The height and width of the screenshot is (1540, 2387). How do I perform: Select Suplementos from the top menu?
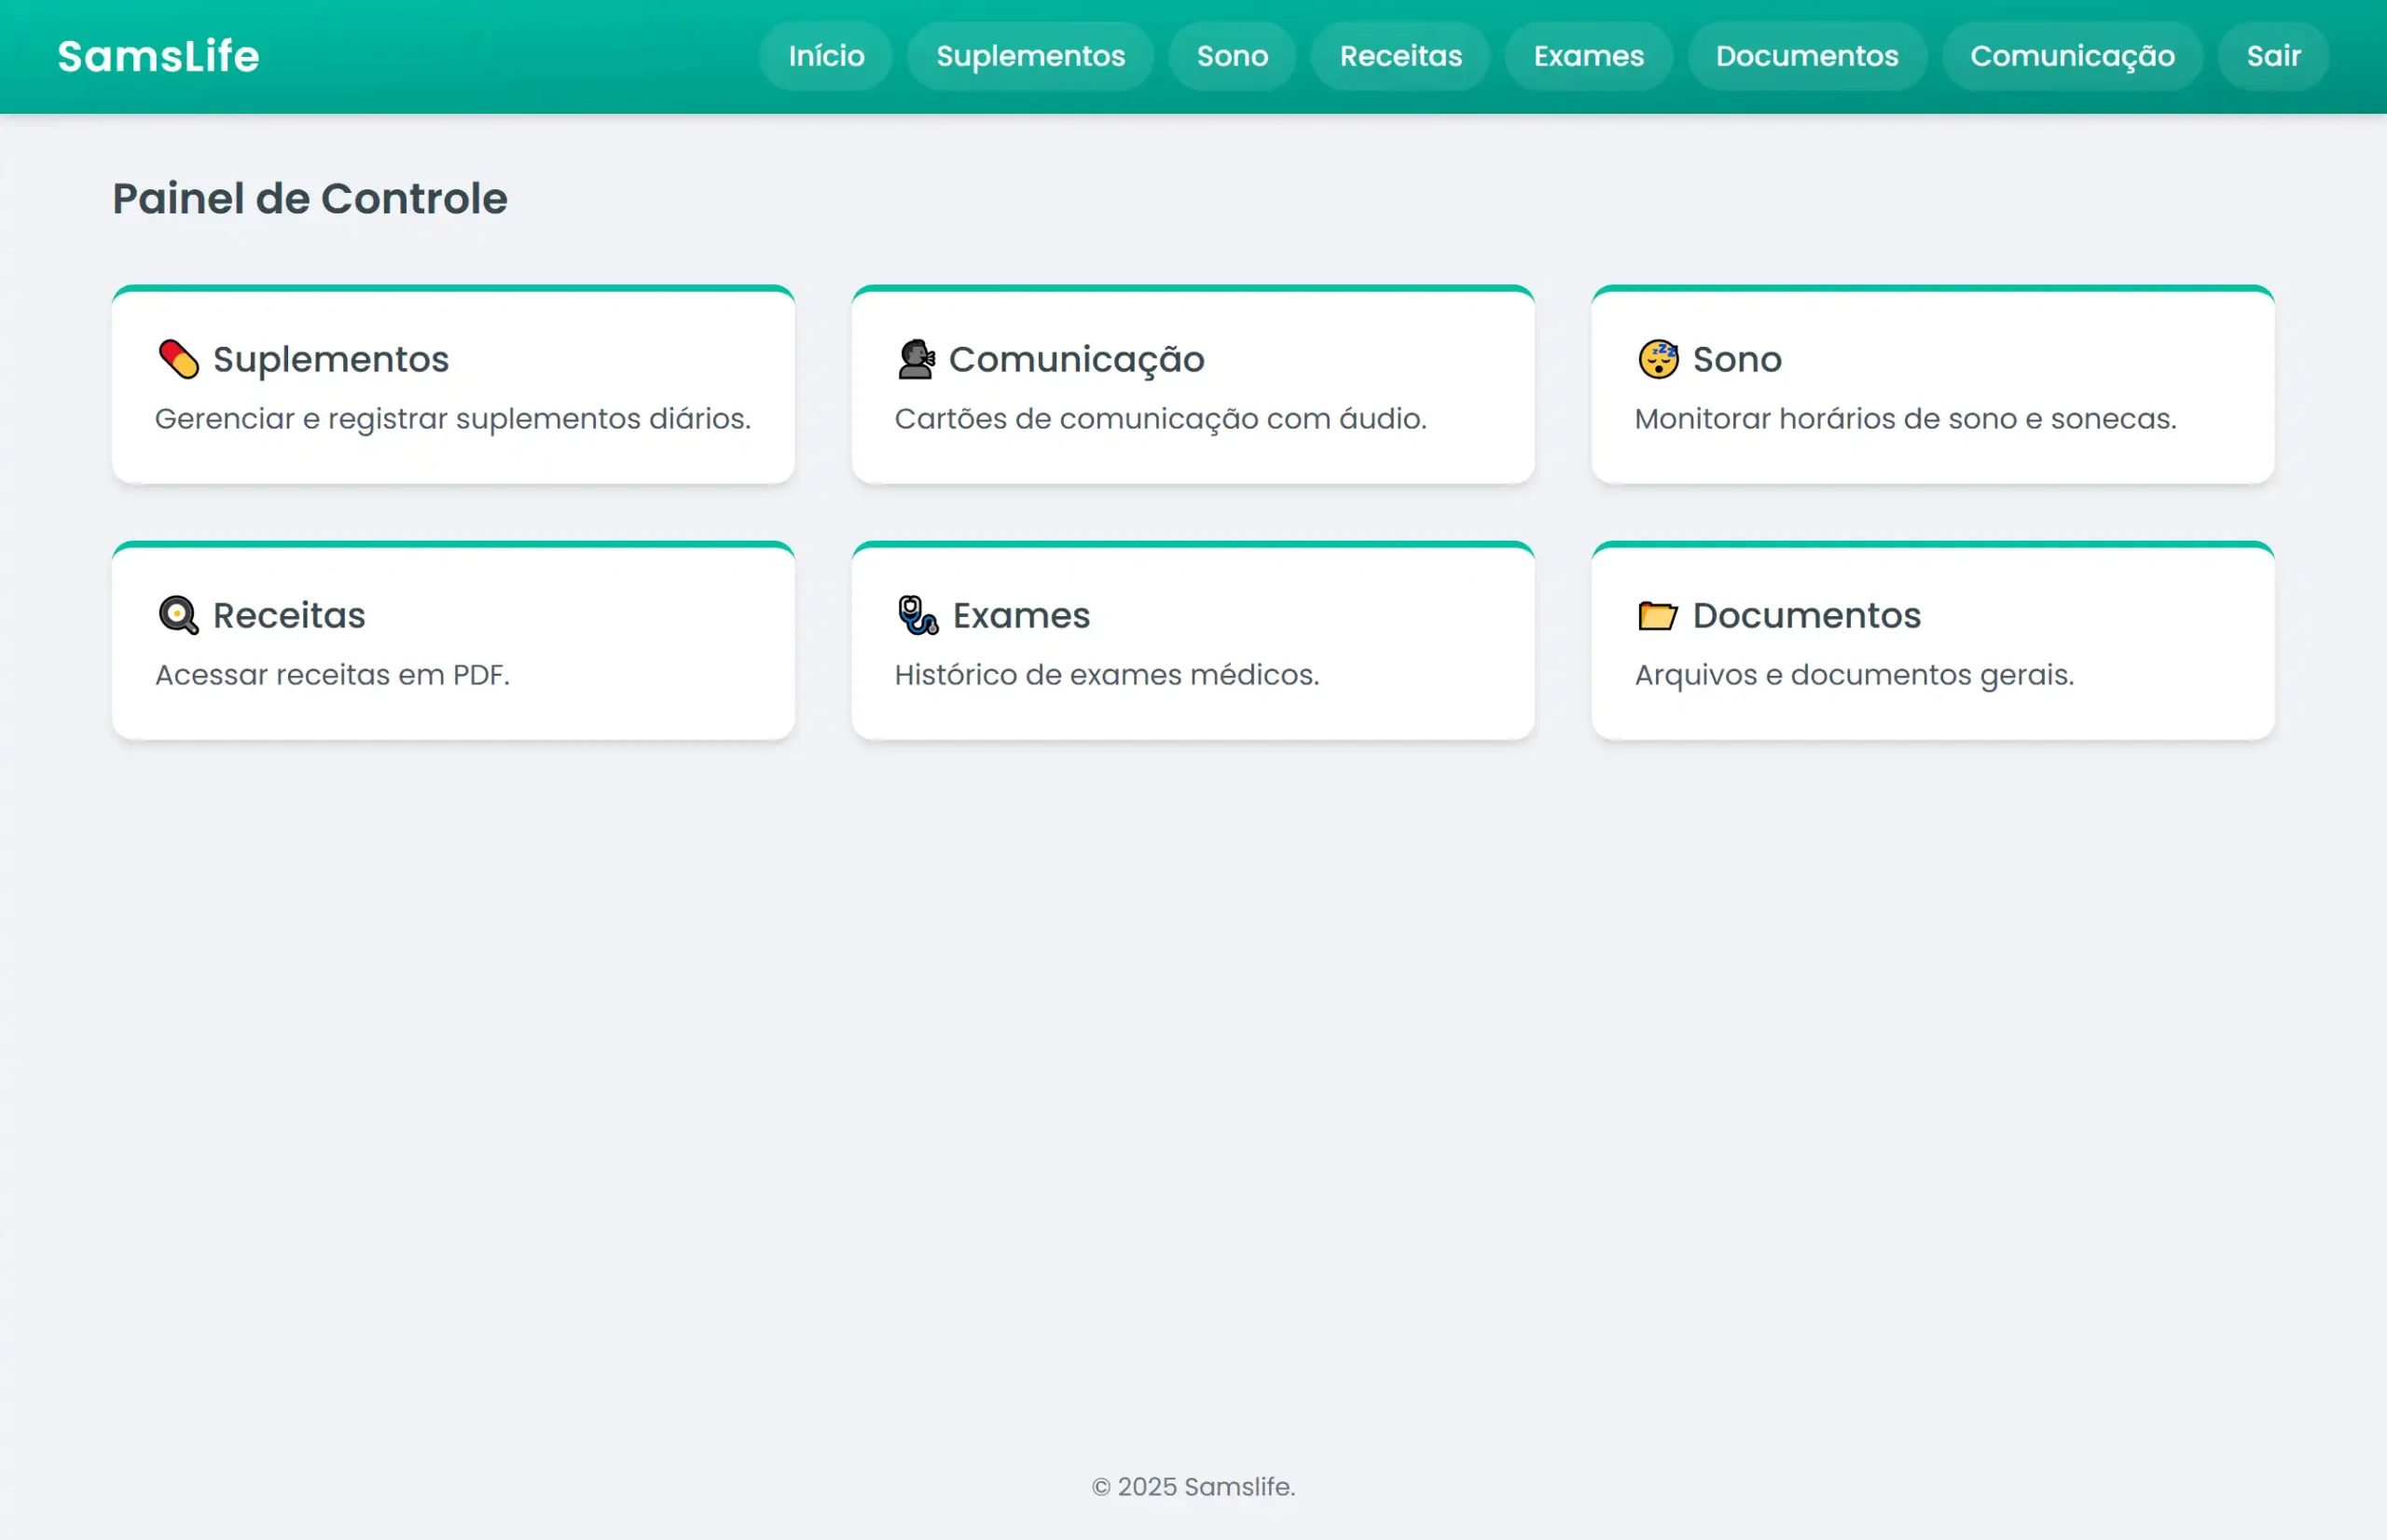1030,56
